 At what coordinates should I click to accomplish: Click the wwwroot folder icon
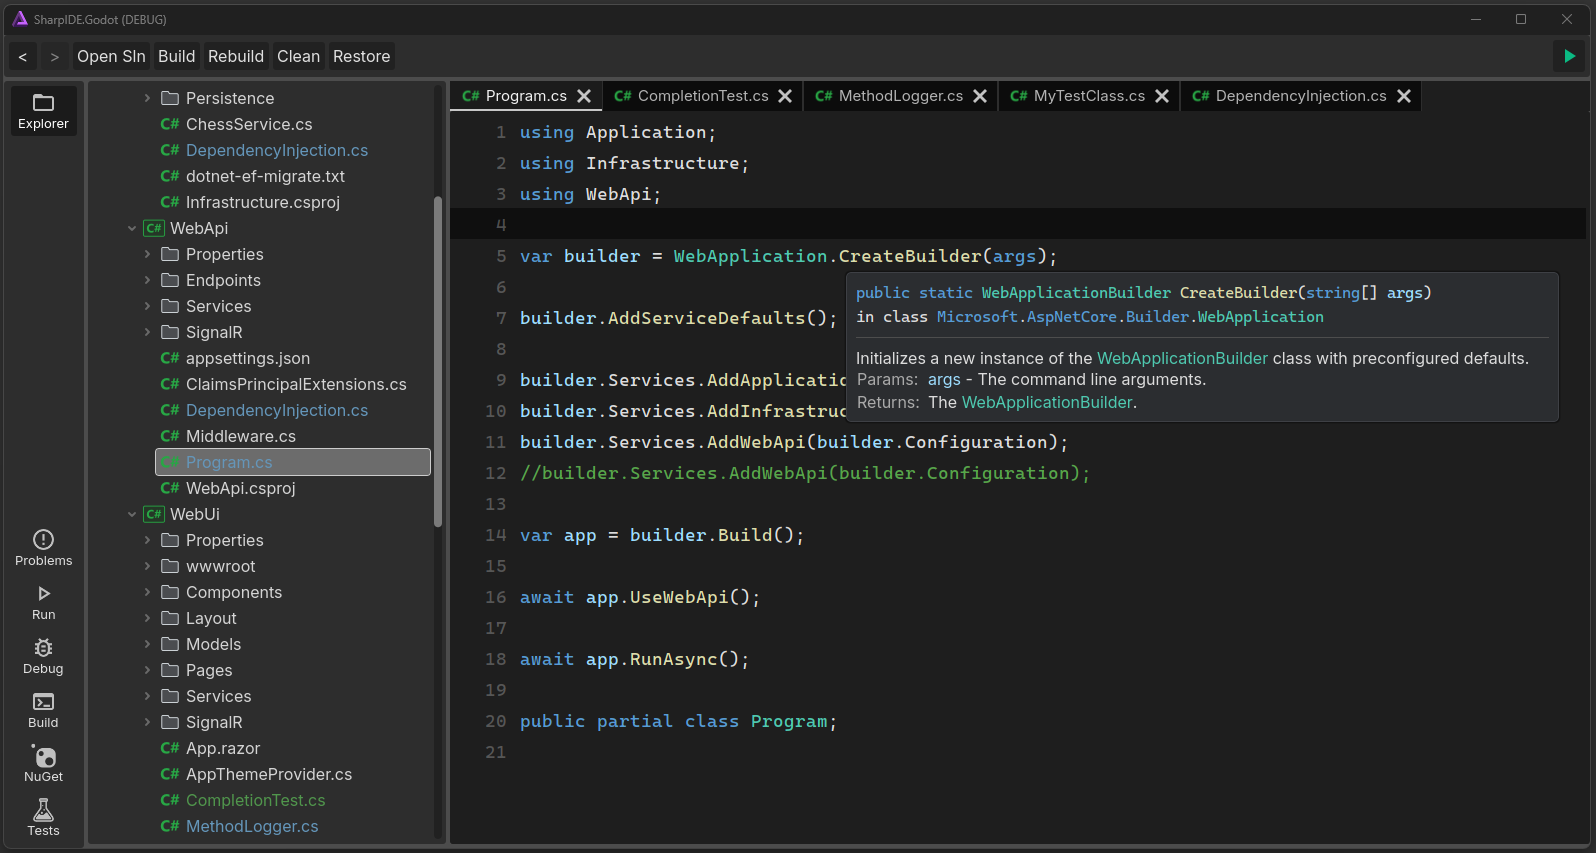pos(170,566)
